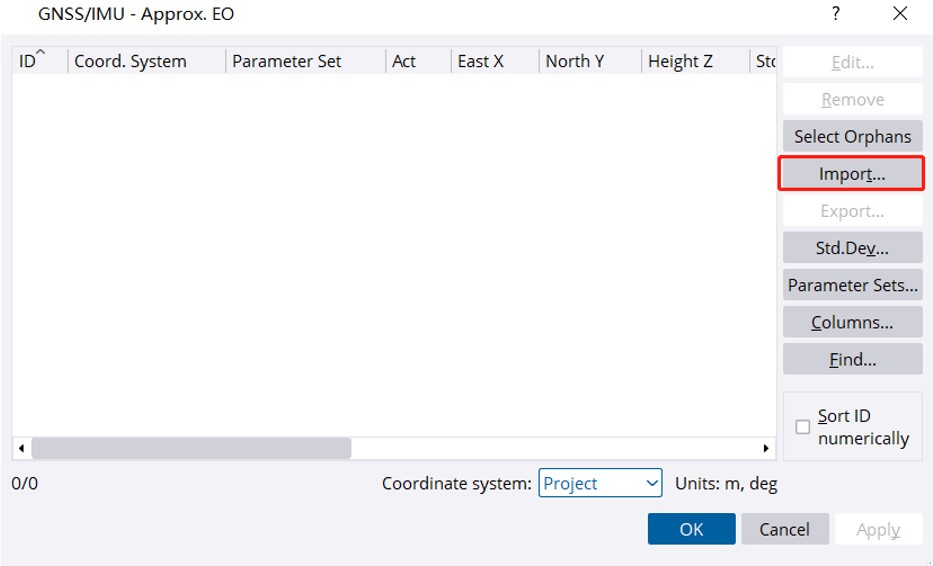Click the Find... button
Screen dimensions: 933x566
(x=852, y=359)
